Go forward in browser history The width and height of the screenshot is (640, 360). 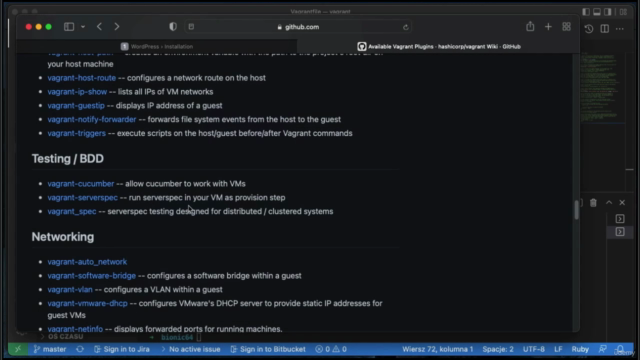(x=117, y=27)
